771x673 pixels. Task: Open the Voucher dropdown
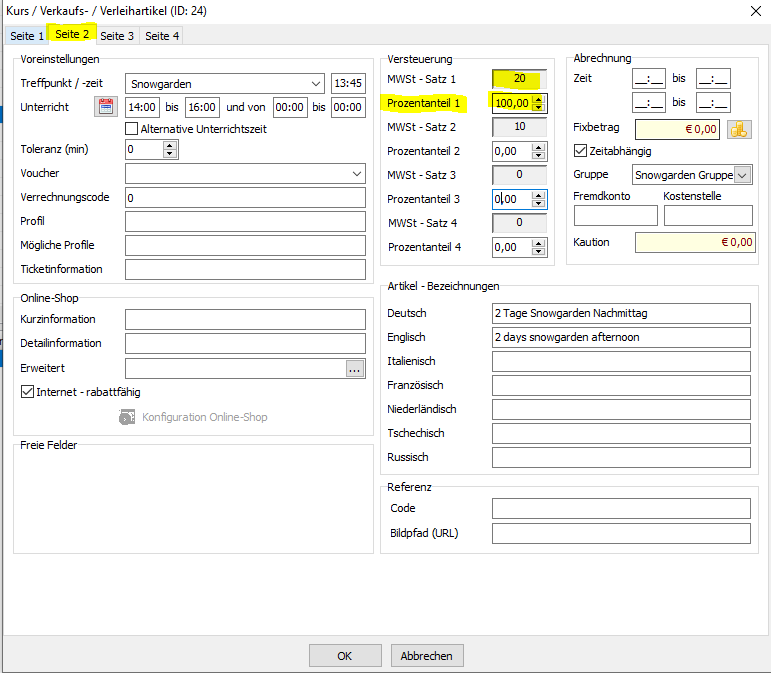pos(357,174)
